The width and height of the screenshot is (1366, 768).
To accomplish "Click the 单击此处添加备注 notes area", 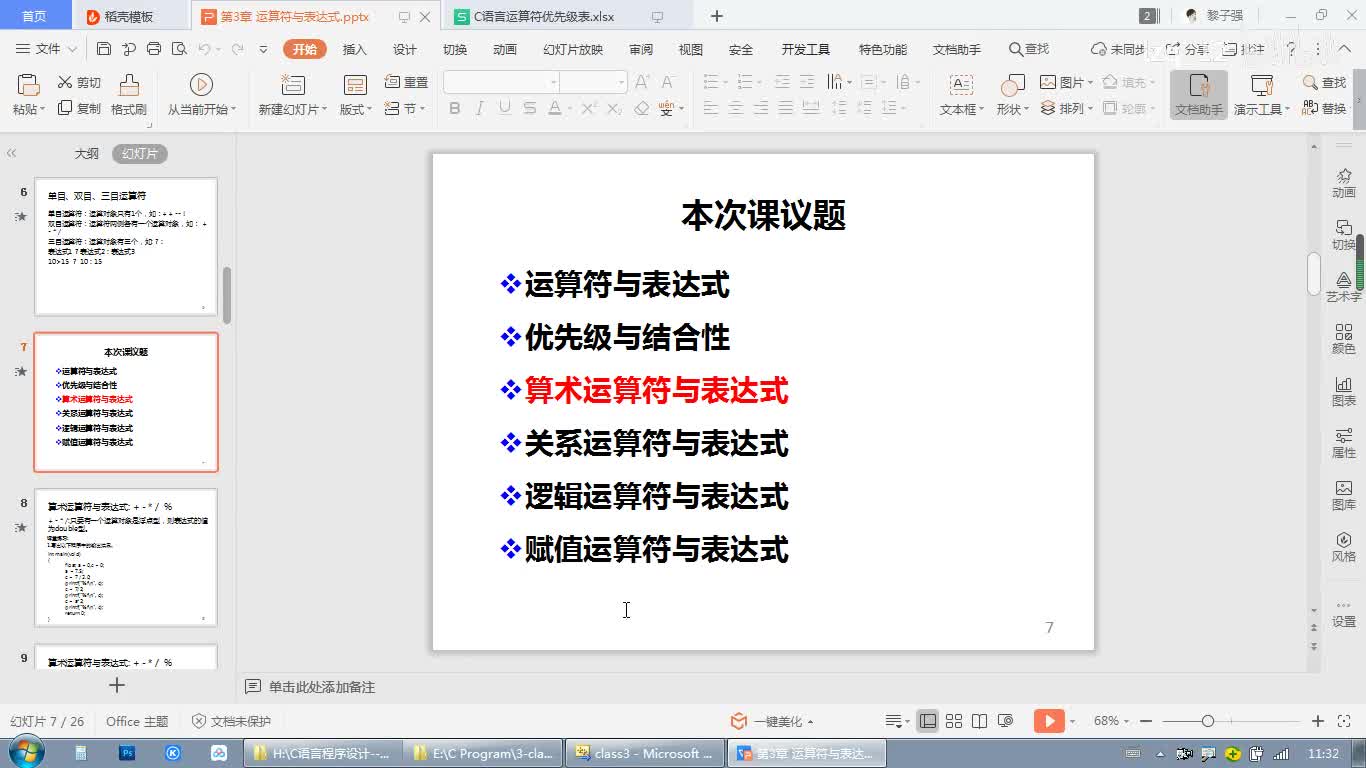I will point(322,687).
